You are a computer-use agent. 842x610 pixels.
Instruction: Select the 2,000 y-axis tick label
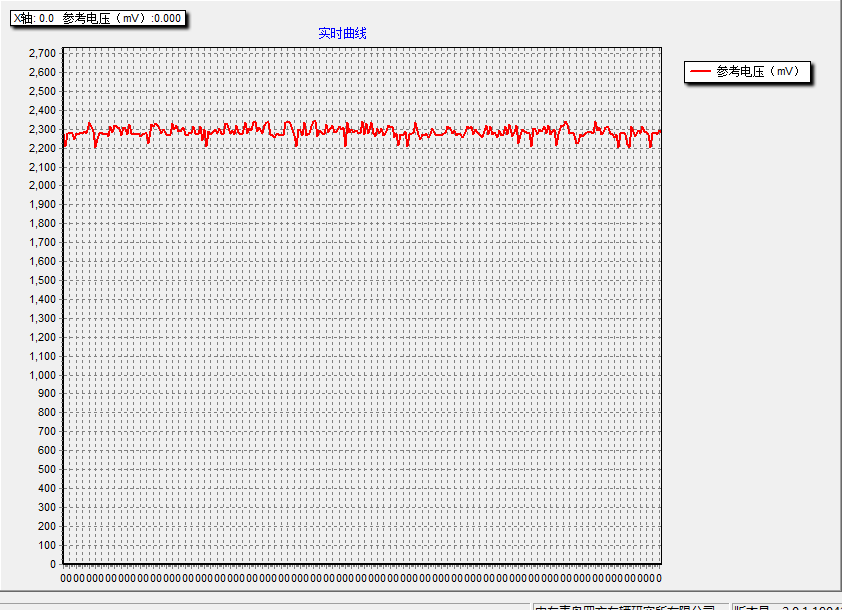tap(42, 185)
